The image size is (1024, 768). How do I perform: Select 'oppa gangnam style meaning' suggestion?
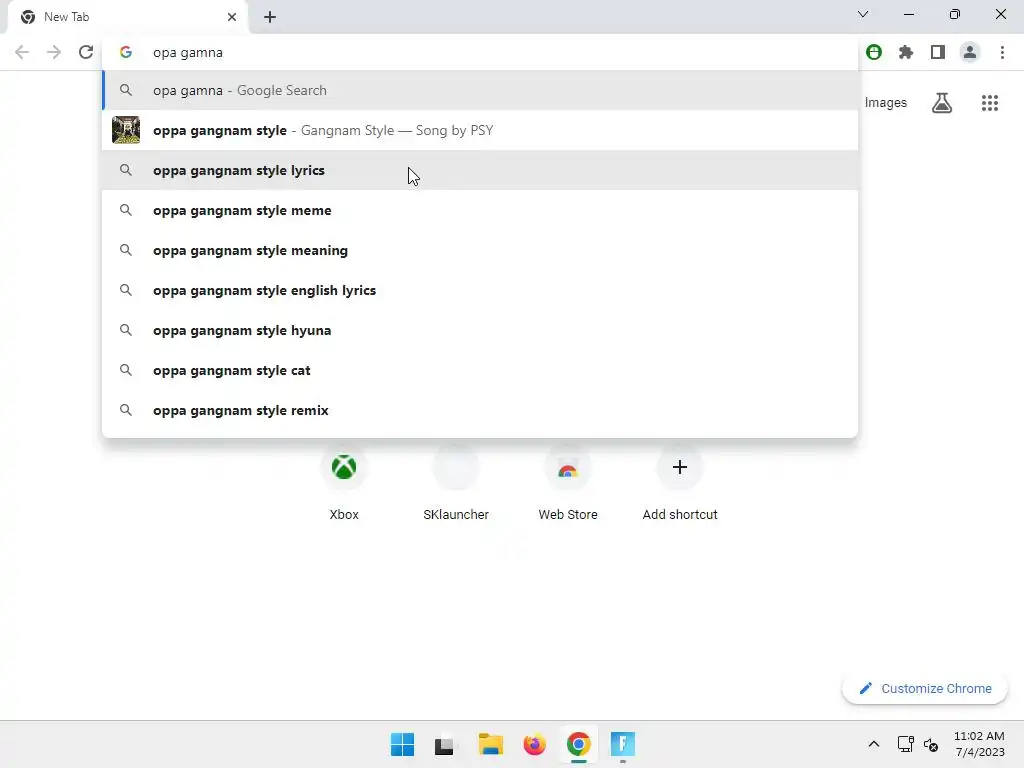(480, 250)
